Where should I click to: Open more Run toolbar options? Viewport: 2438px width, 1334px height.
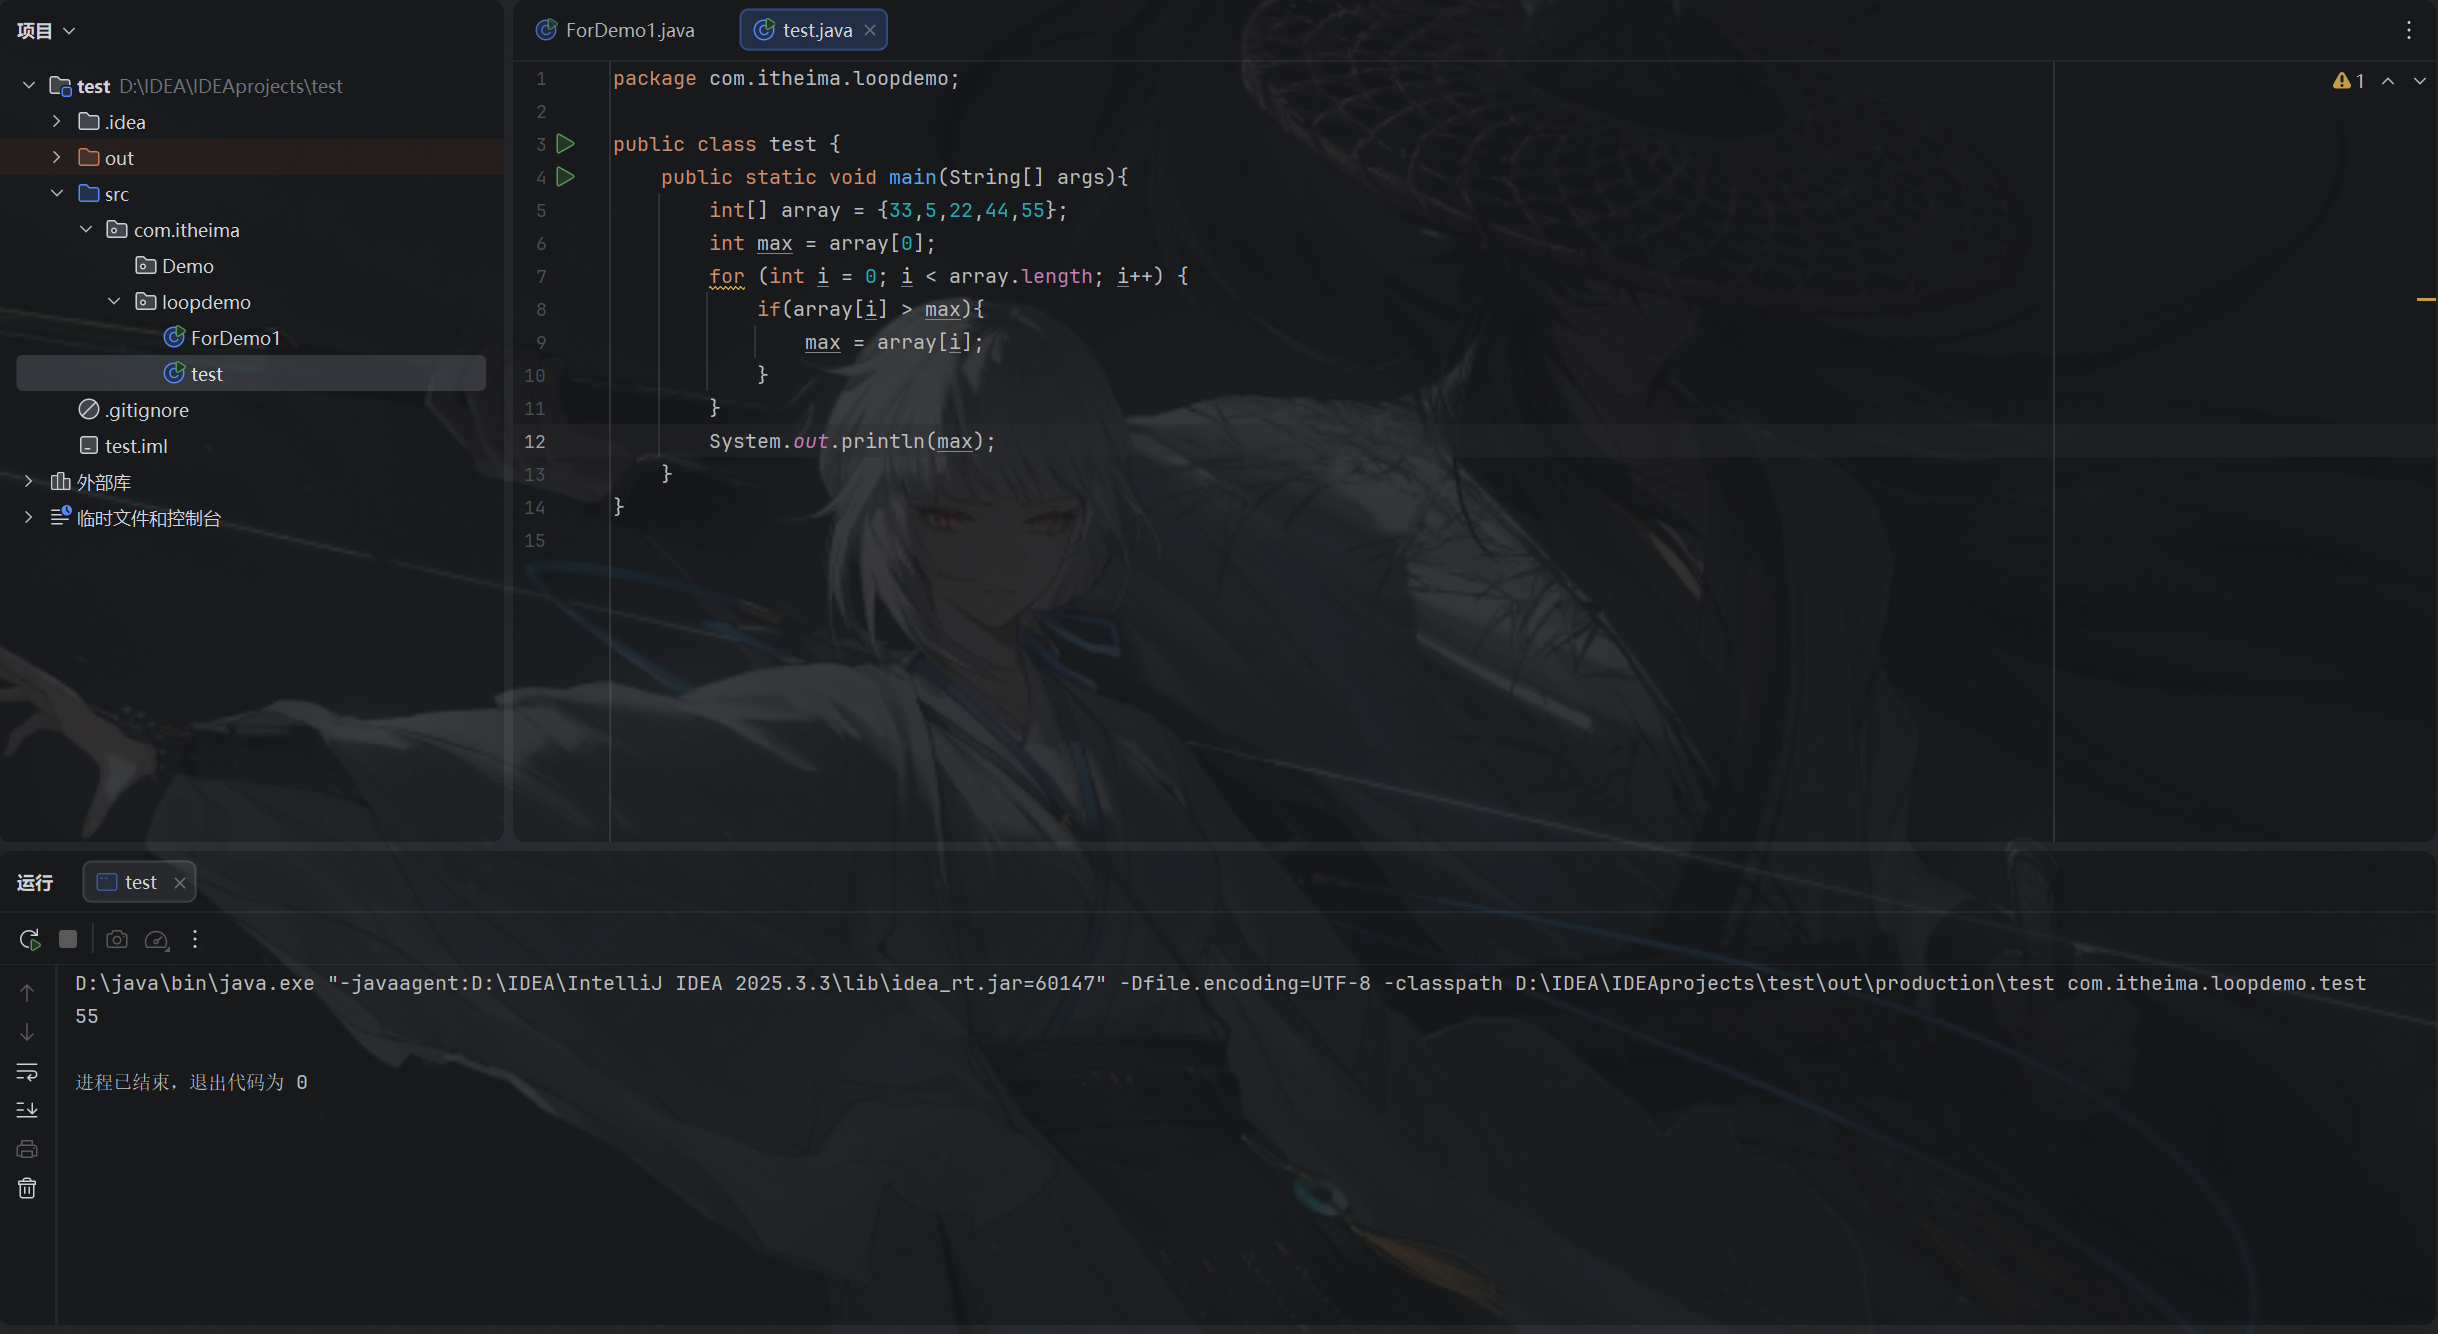195,939
